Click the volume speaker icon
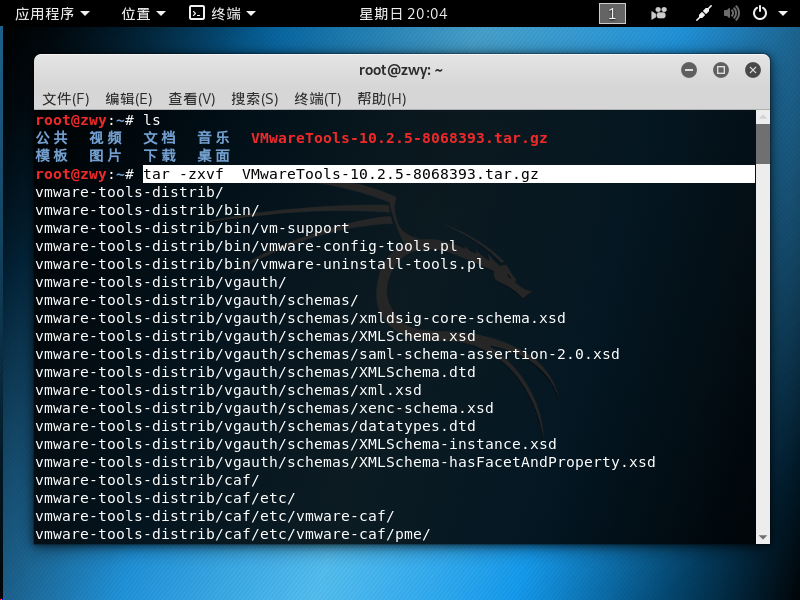The height and width of the screenshot is (600, 800). pyautogui.click(x=732, y=13)
